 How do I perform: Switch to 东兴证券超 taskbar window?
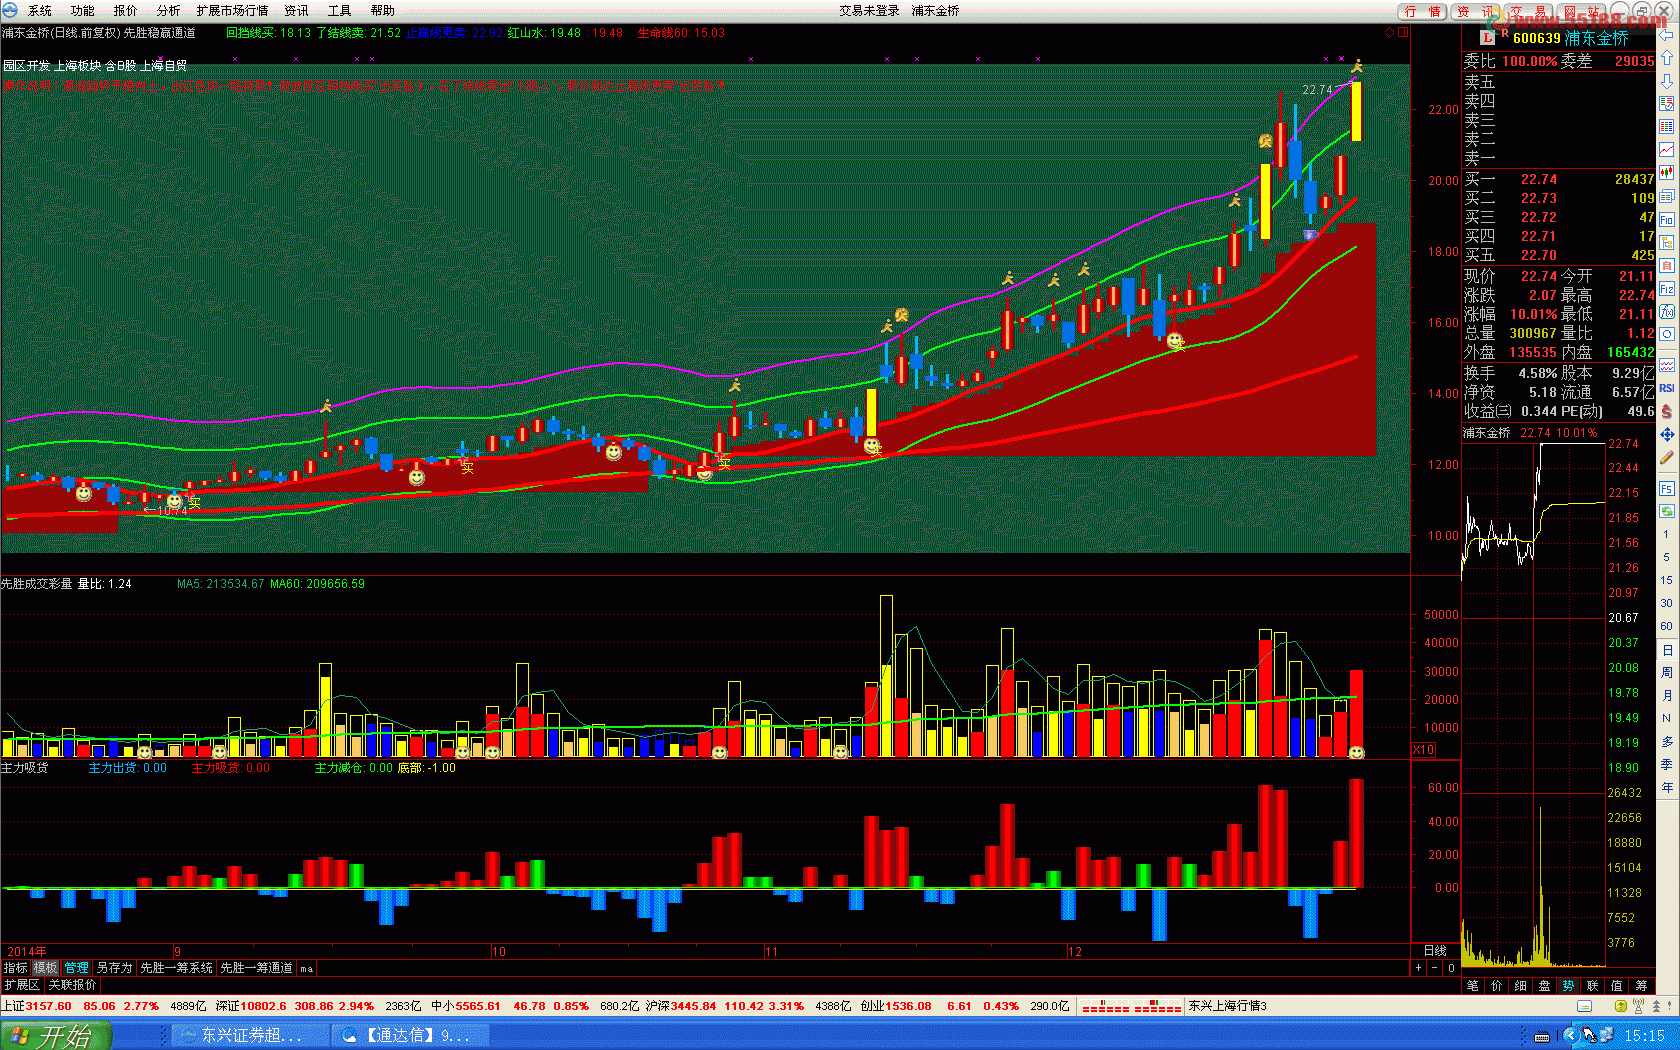[248, 1036]
